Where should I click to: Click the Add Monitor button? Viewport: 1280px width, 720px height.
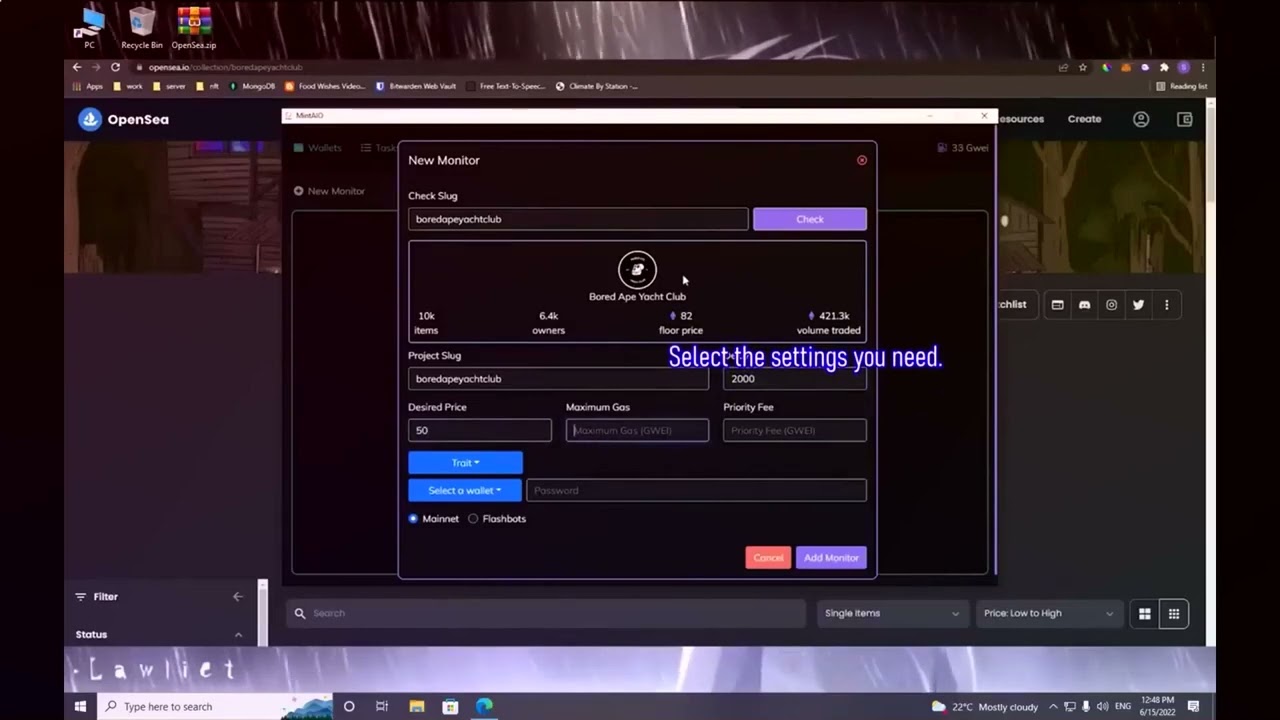(x=831, y=558)
